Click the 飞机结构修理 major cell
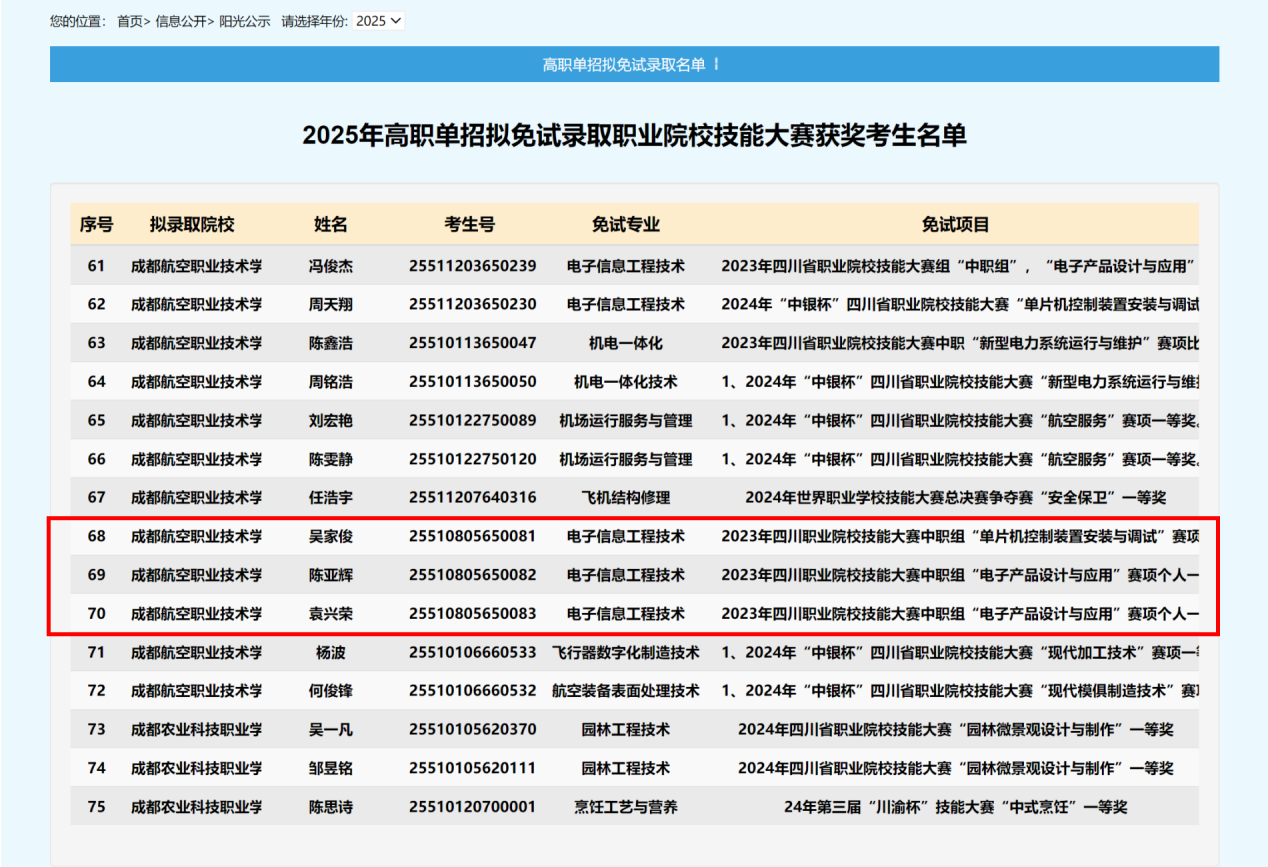1268x867 pixels. click(625, 497)
